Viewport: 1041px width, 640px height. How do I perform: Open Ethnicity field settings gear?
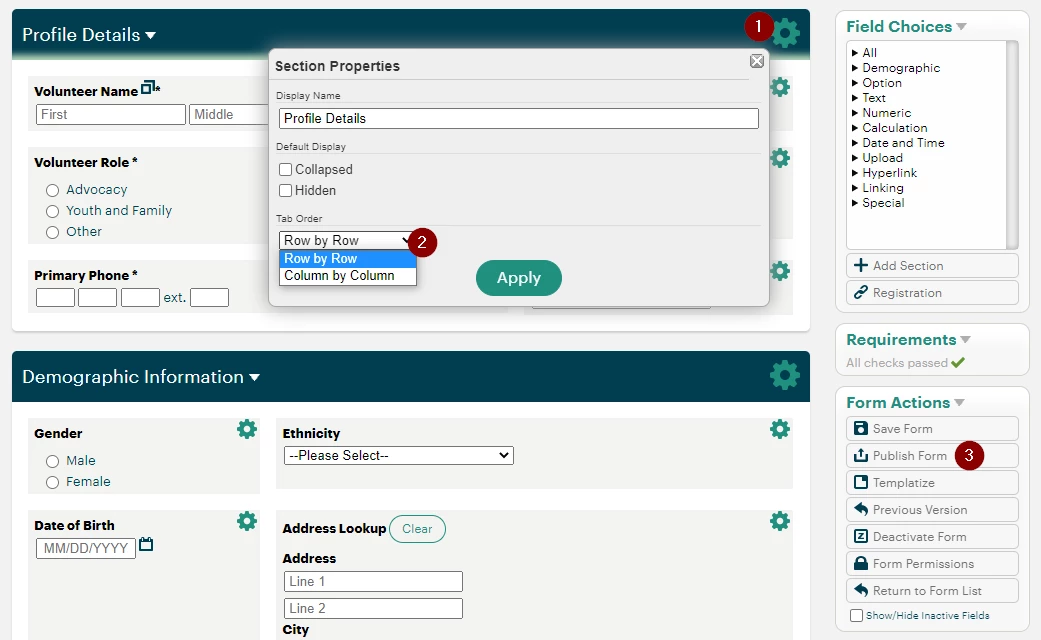pyautogui.click(x=780, y=429)
